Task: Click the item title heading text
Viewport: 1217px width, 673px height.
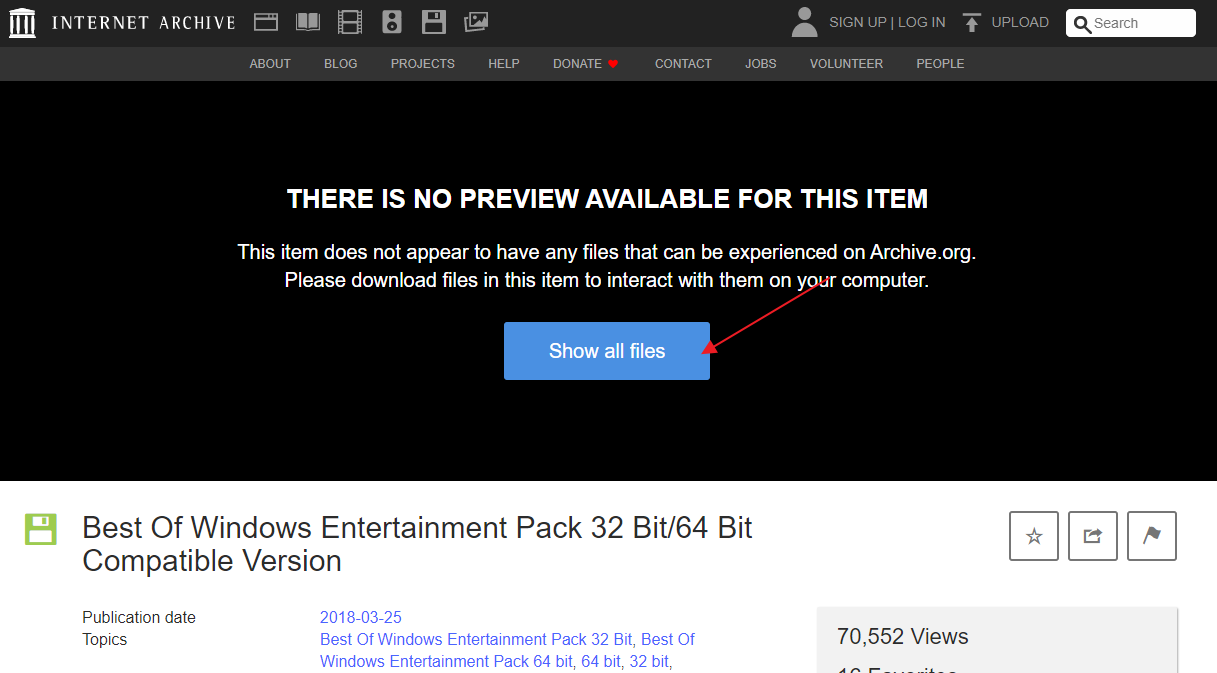Action: [417, 544]
